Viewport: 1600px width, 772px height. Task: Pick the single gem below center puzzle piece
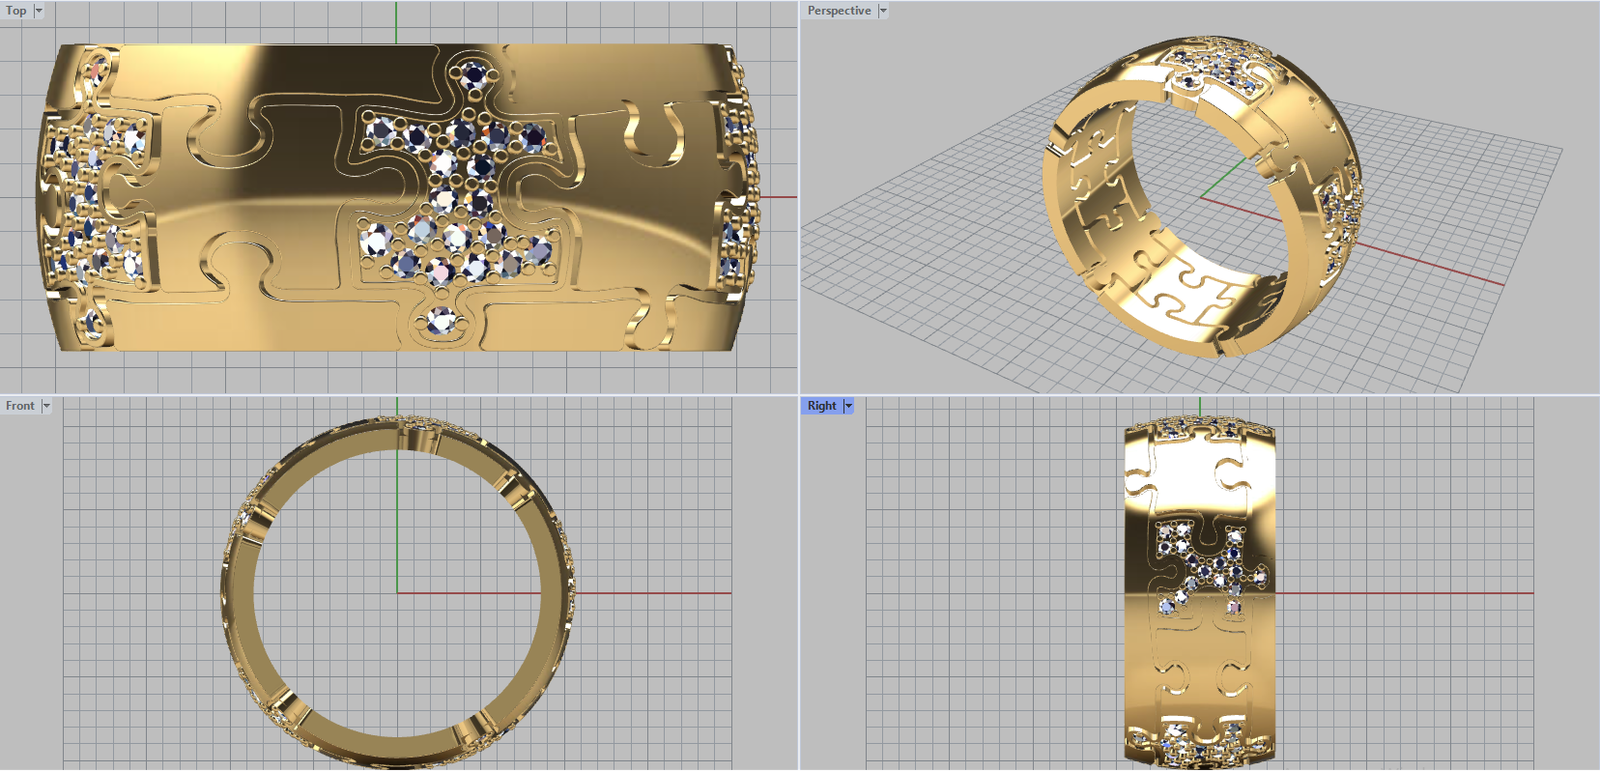[x=440, y=321]
